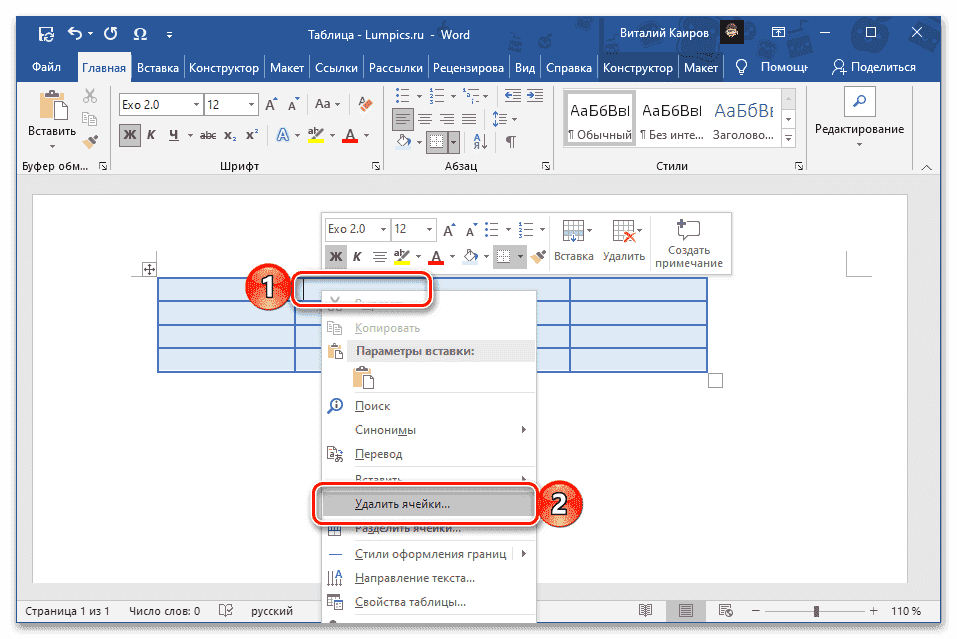Apply text highlight color from mini toolbar

[x=401, y=257]
